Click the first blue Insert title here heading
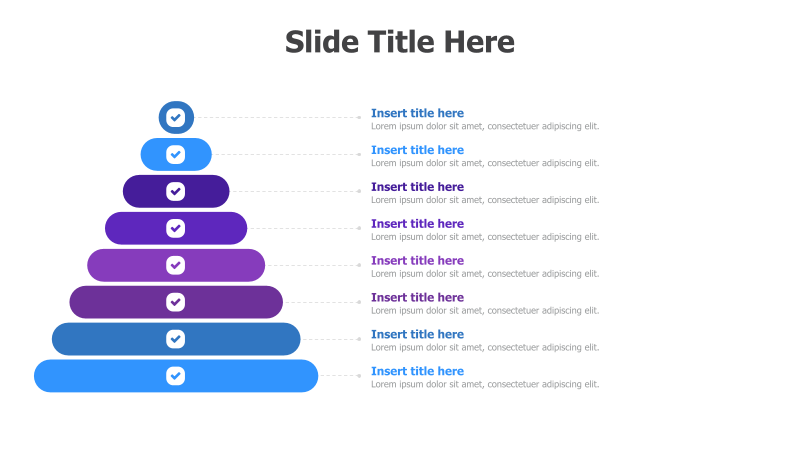Viewport: 800px width, 450px height. [417, 113]
